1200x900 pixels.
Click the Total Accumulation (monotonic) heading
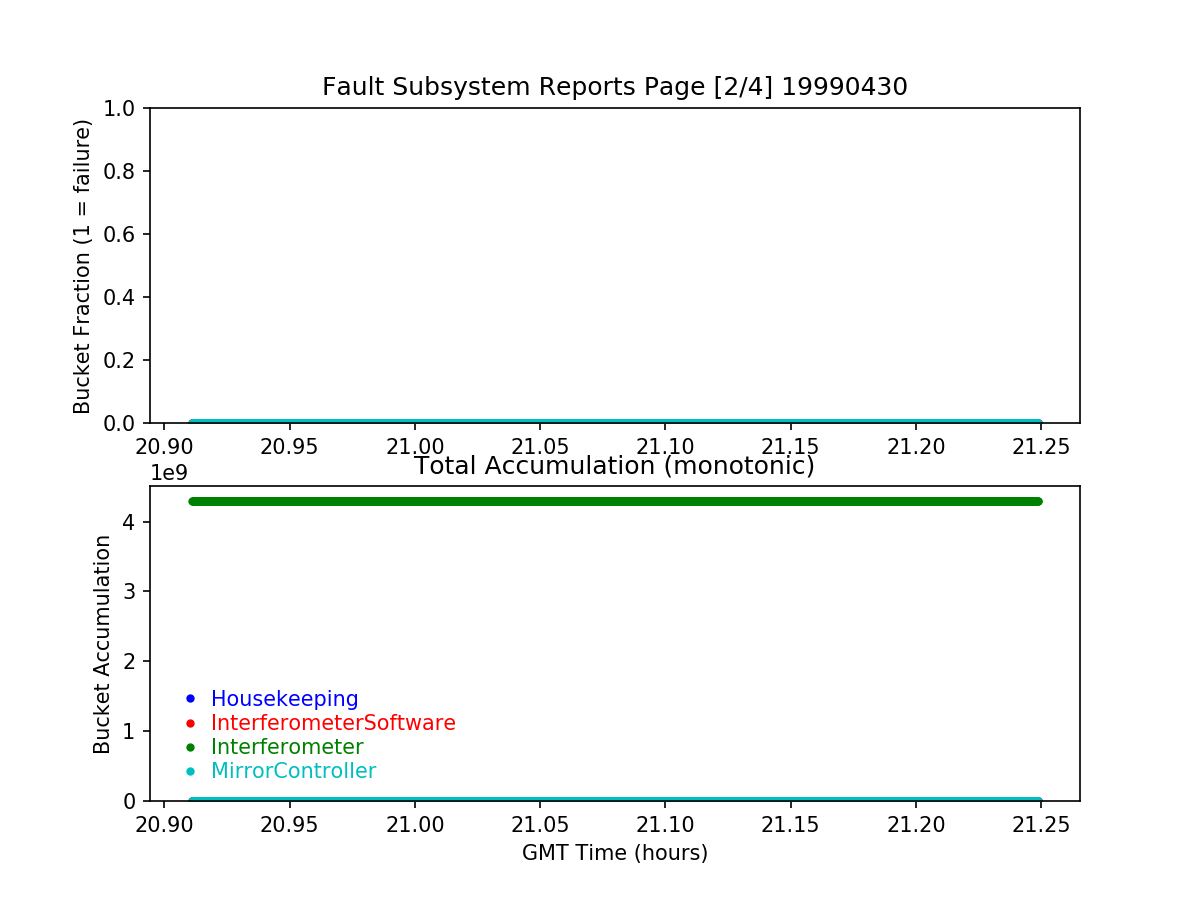[x=614, y=466]
